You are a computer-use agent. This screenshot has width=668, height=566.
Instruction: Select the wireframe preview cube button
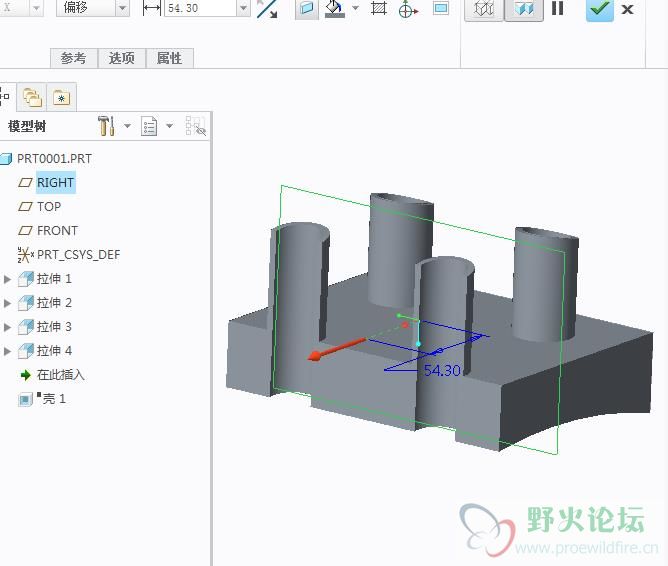point(484,9)
